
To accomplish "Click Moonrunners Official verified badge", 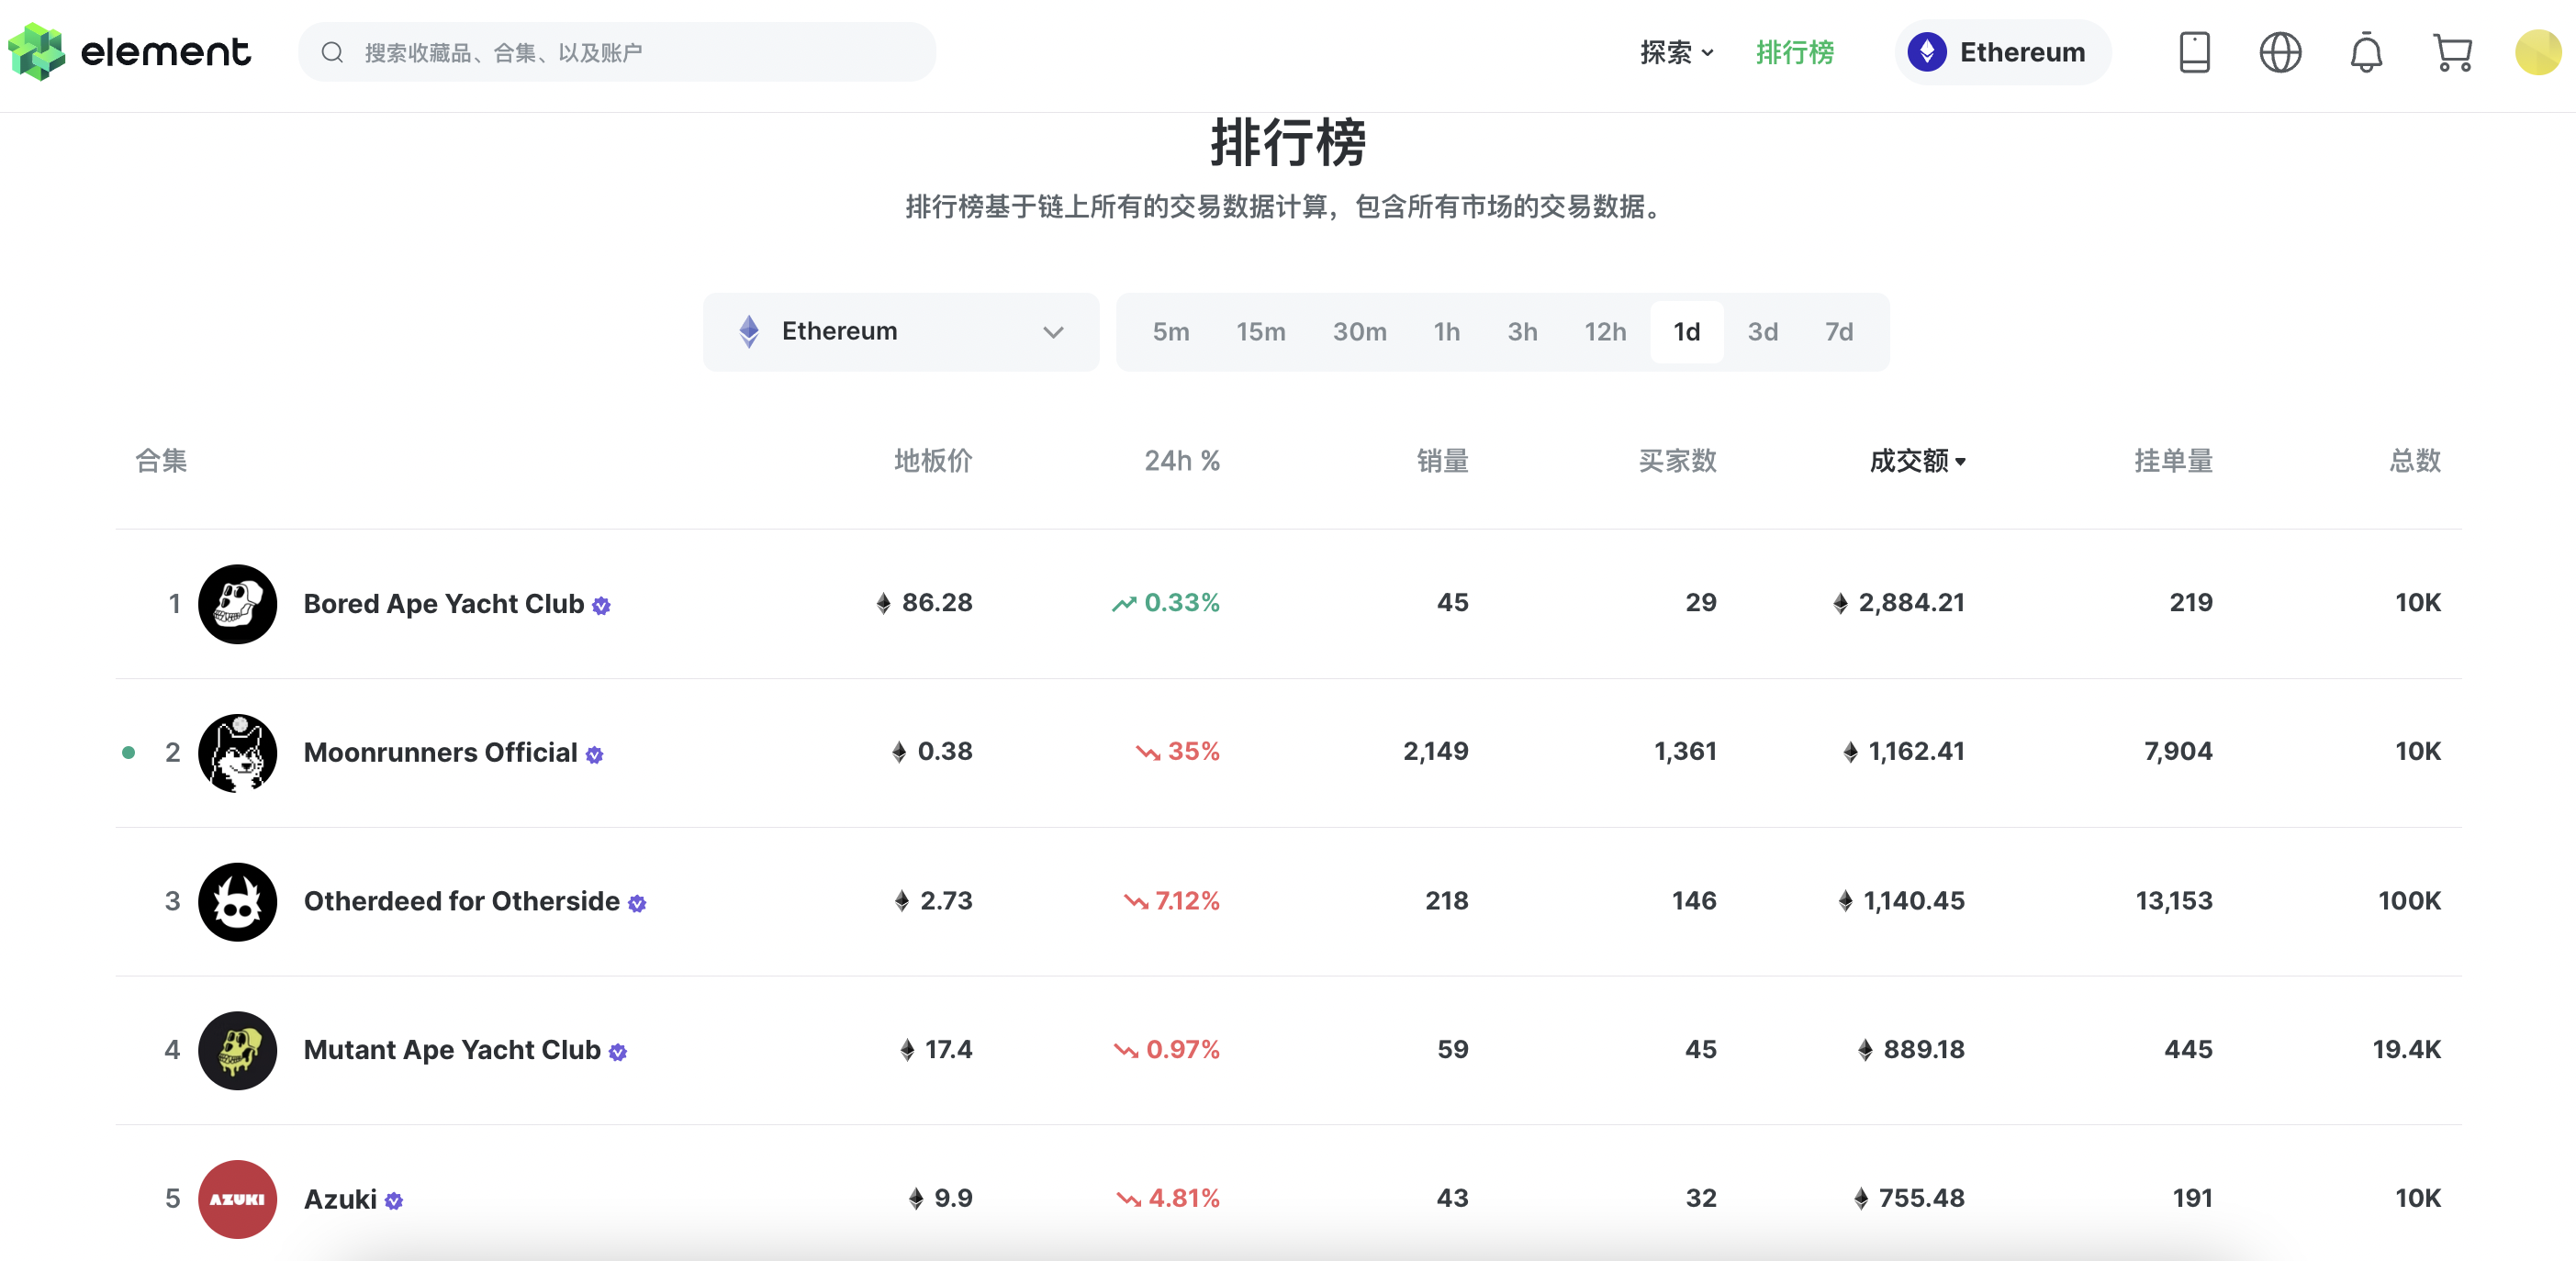I will (595, 755).
